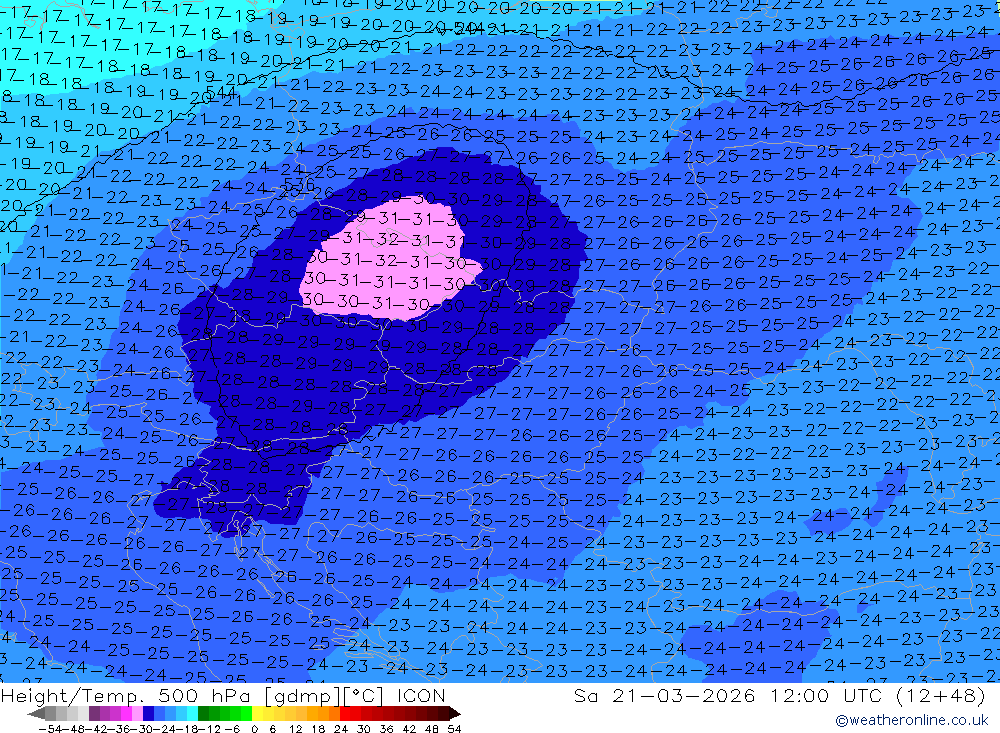Pick the bright red legend swatch above 24
Image resolution: width=1000 pixels, height=733 pixels.
pyautogui.click(x=345, y=714)
